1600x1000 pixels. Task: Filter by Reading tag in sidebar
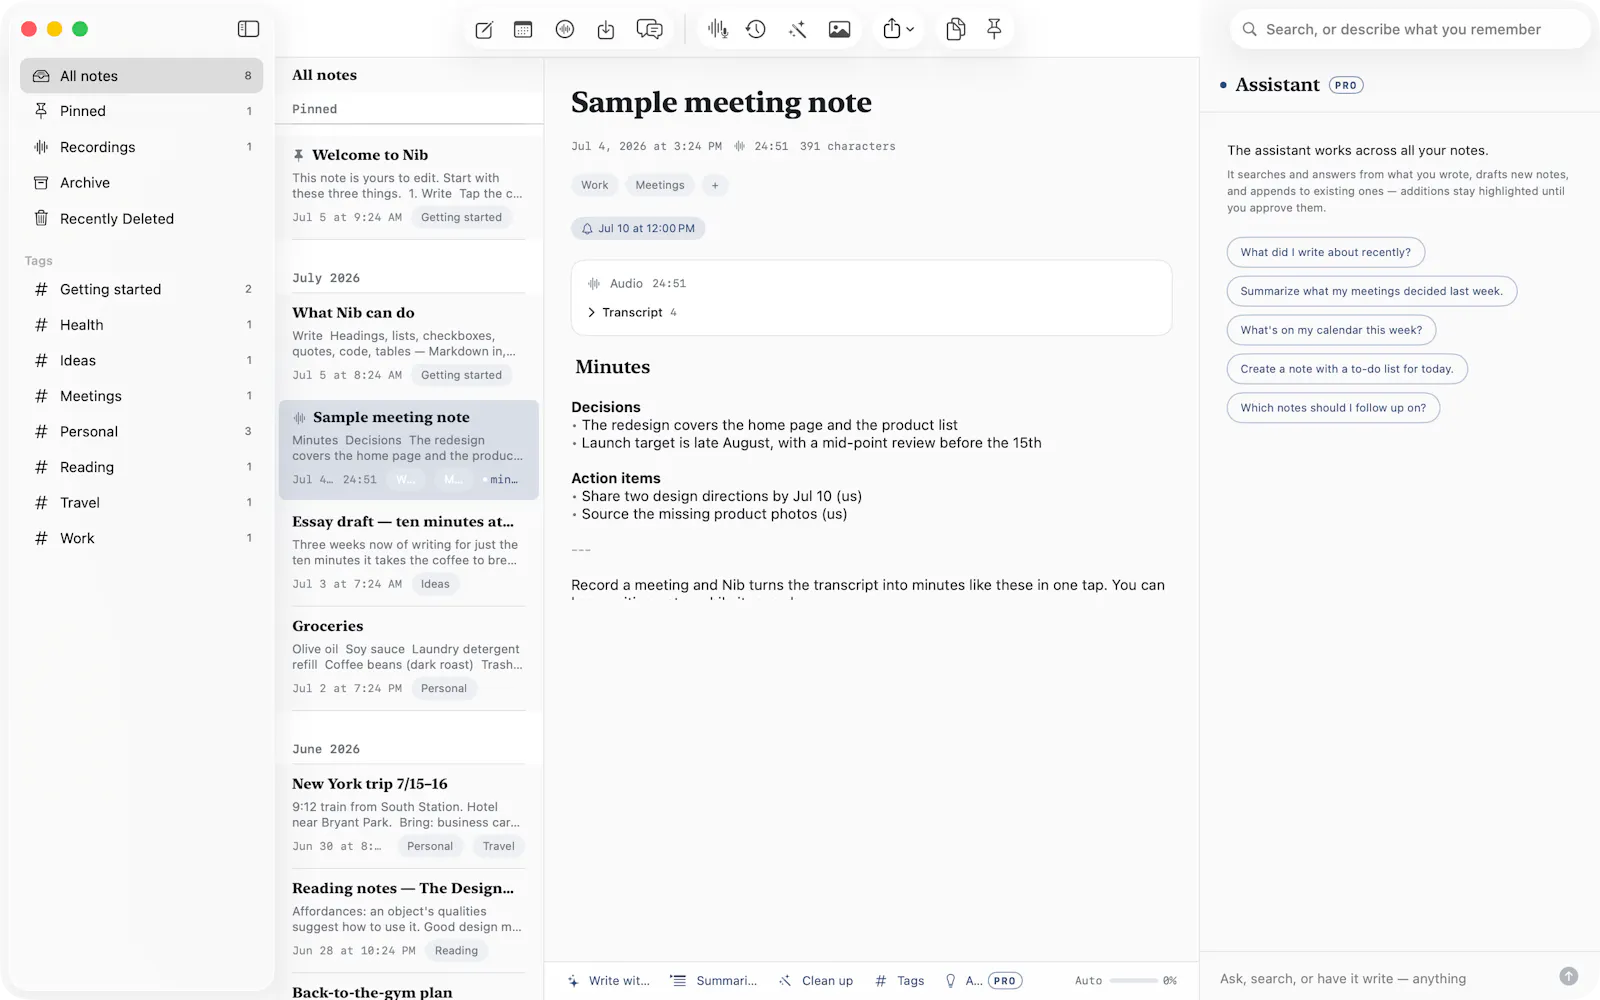click(142, 467)
